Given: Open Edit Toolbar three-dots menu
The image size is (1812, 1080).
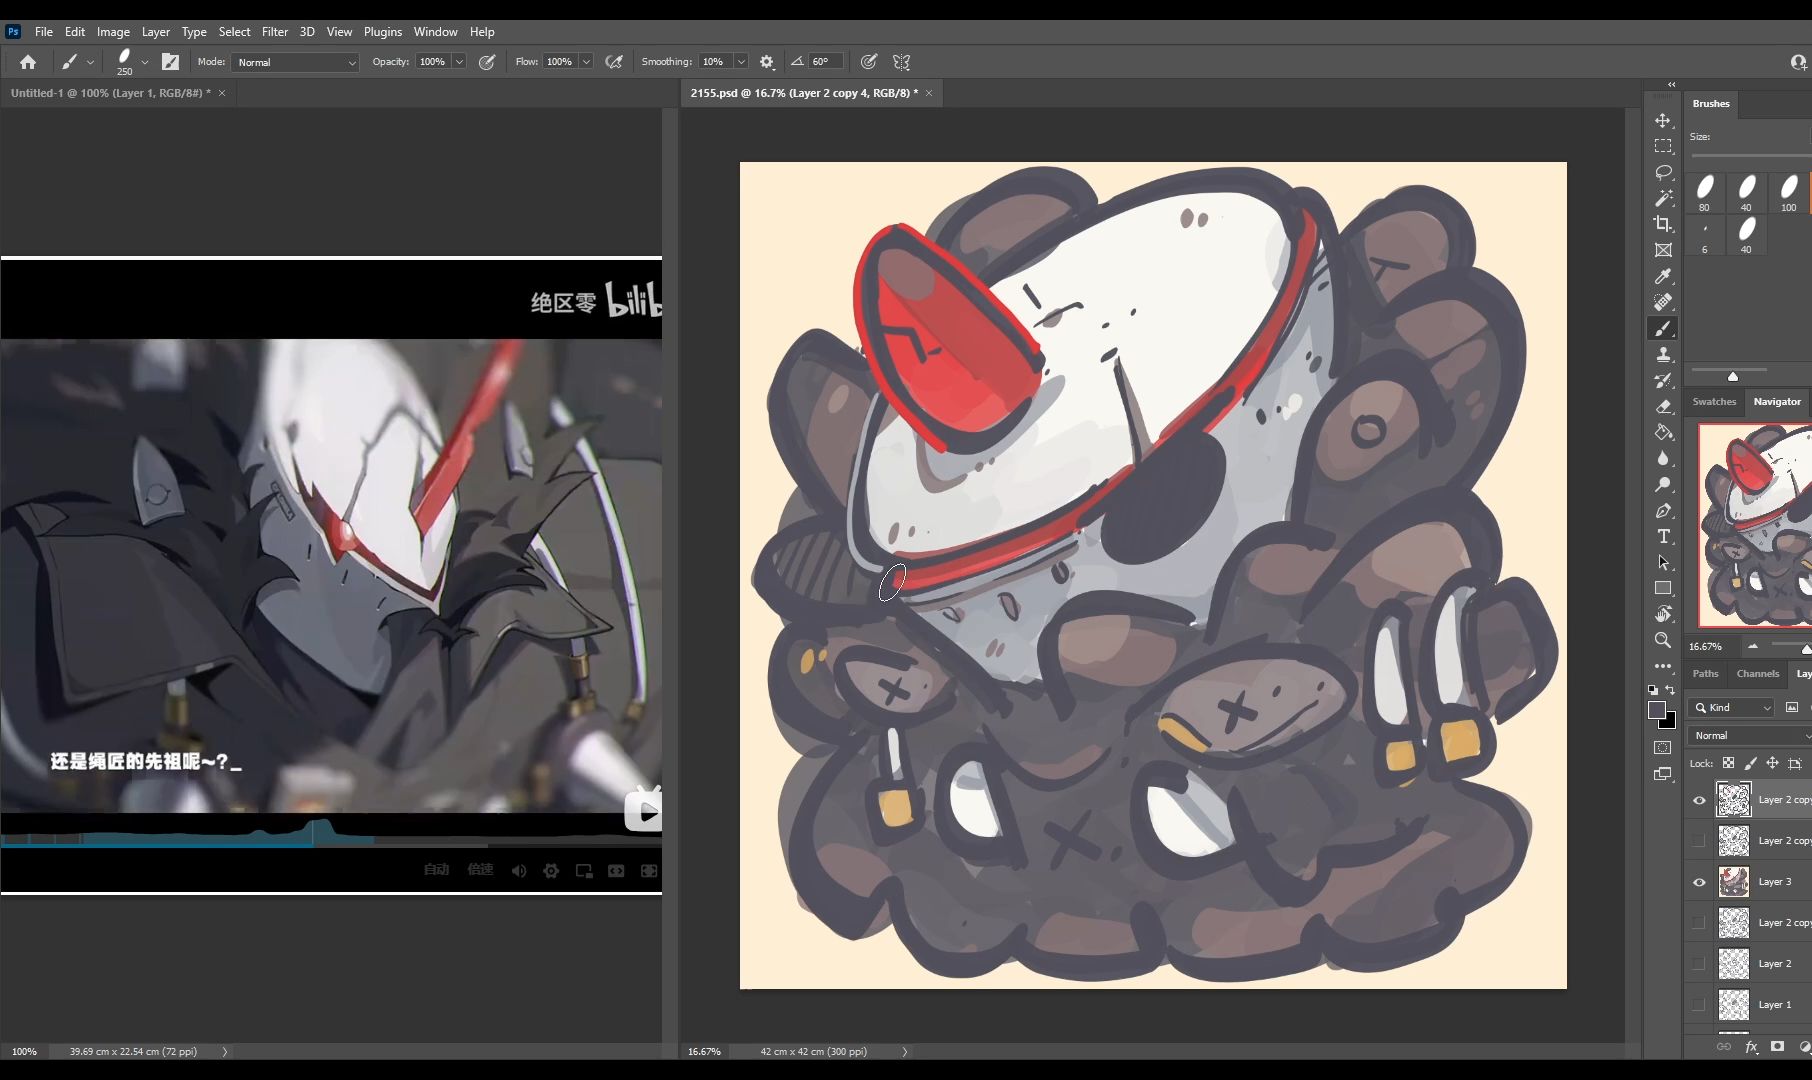Looking at the screenshot, I should [1663, 666].
